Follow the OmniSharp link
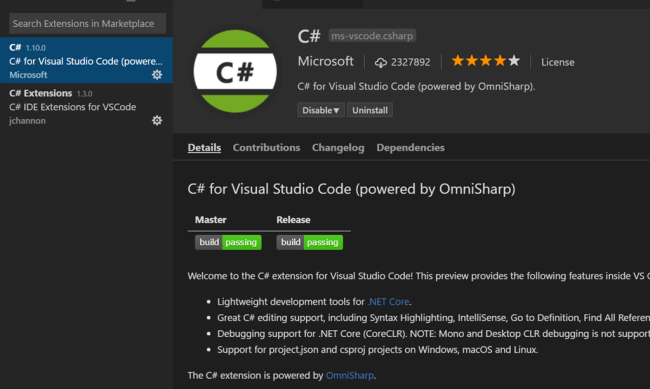This screenshot has width=650, height=389. point(350,376)
